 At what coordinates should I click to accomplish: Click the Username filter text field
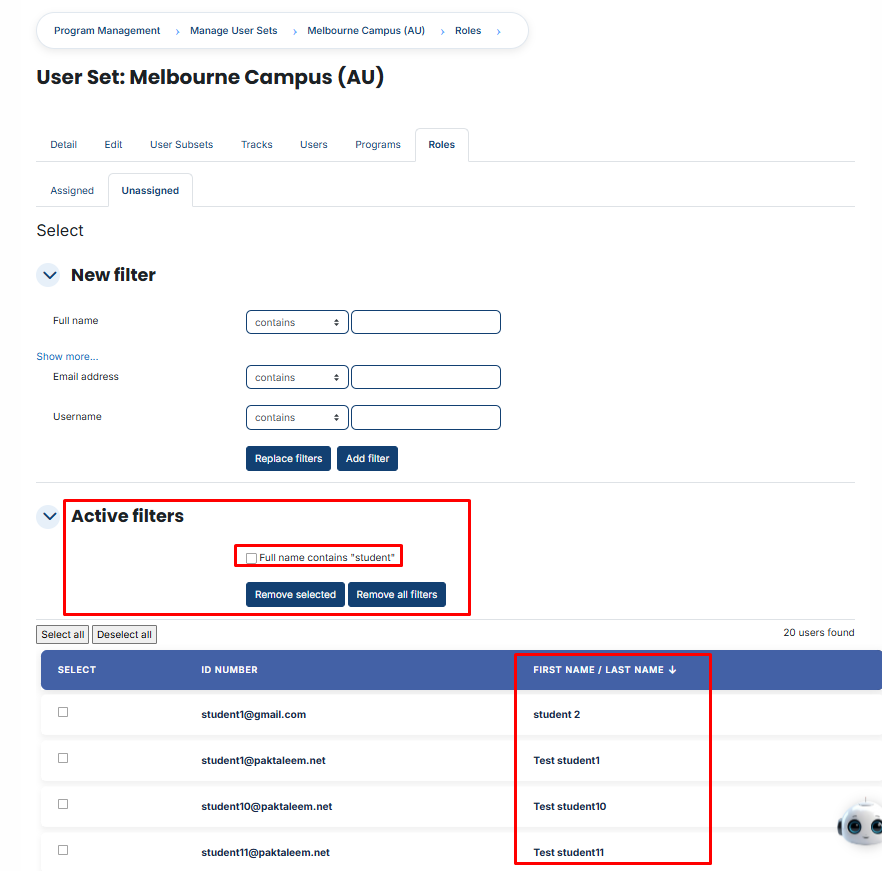click(x=426, y=417)
